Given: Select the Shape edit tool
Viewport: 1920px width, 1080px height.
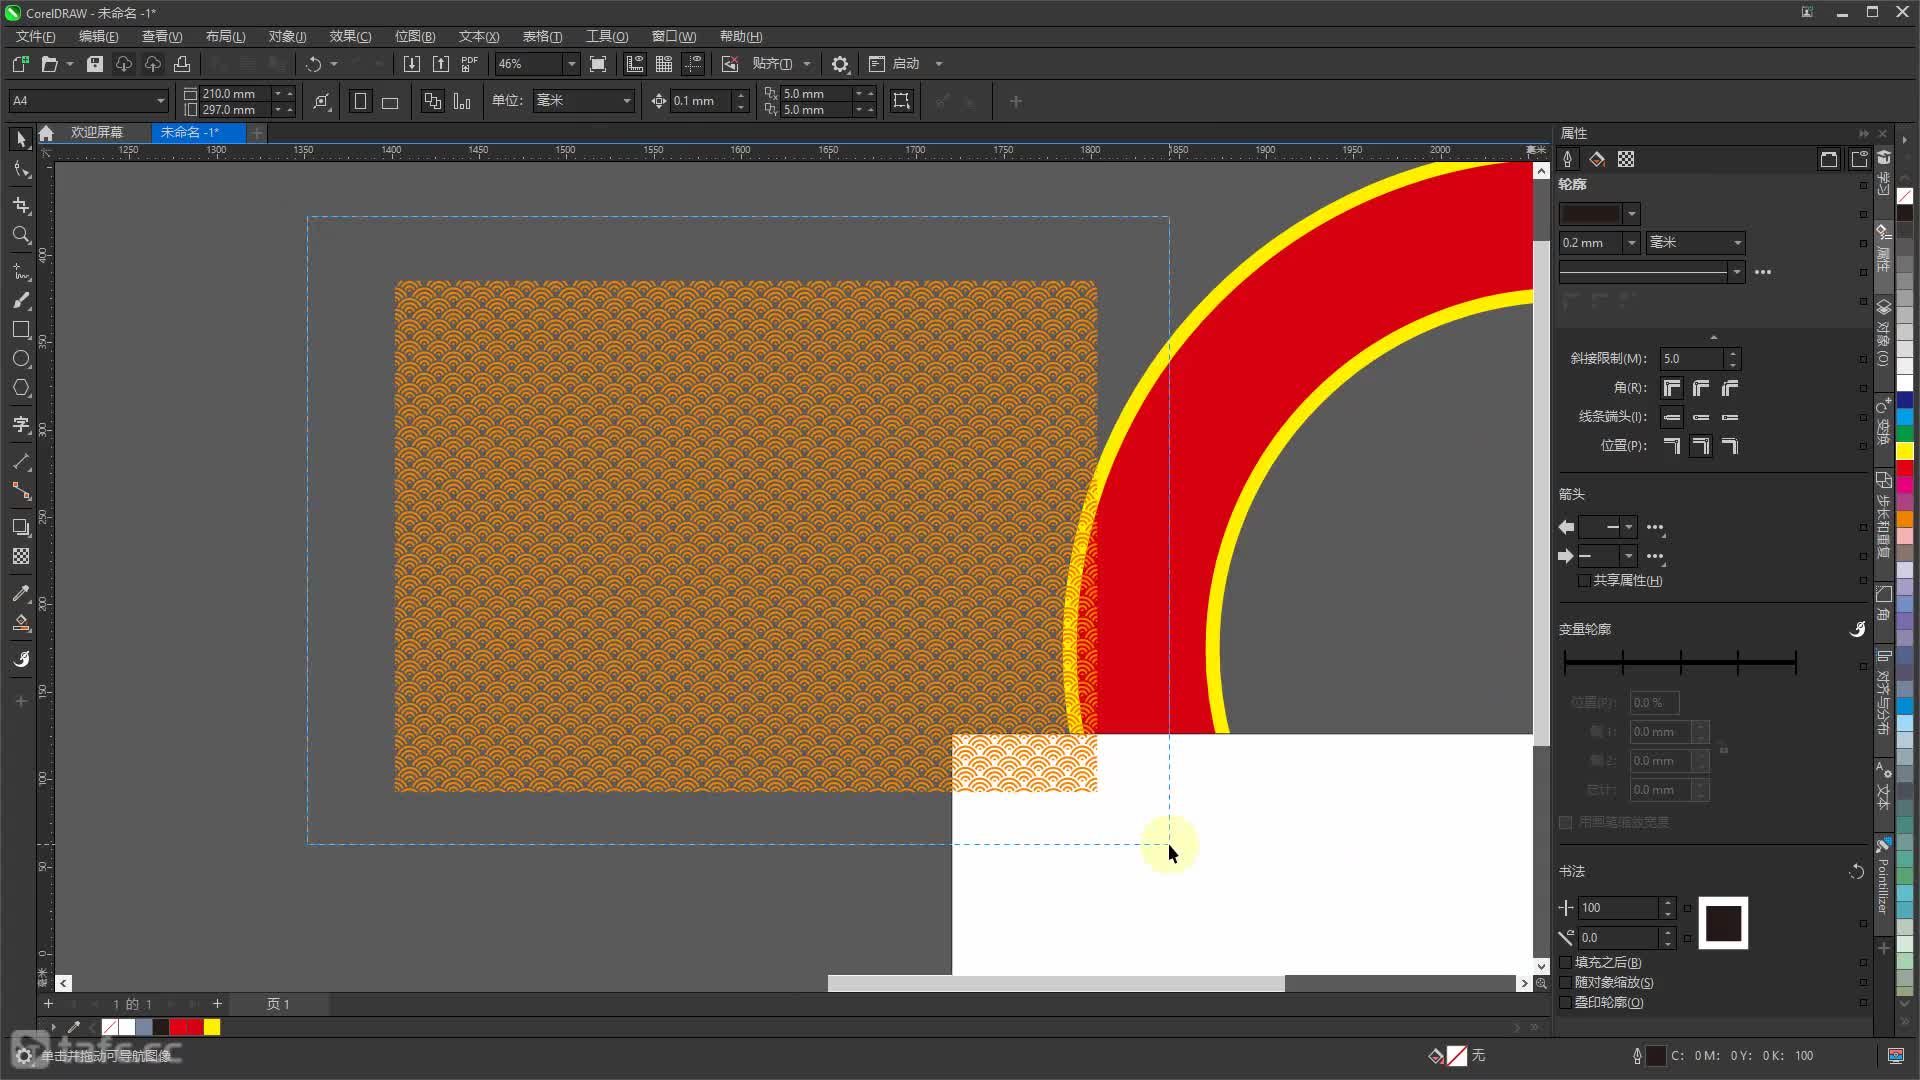Looking at the screenshot, I should 21,170.
